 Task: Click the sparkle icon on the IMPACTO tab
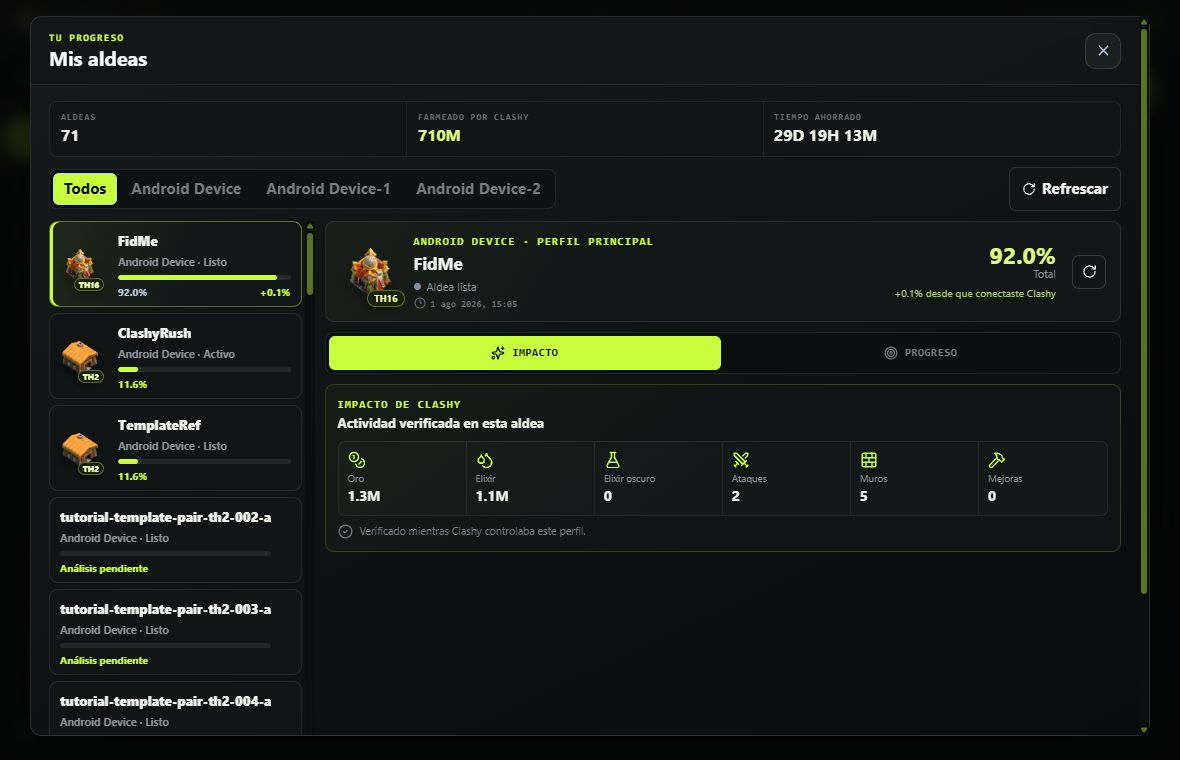tap(497, 353)
